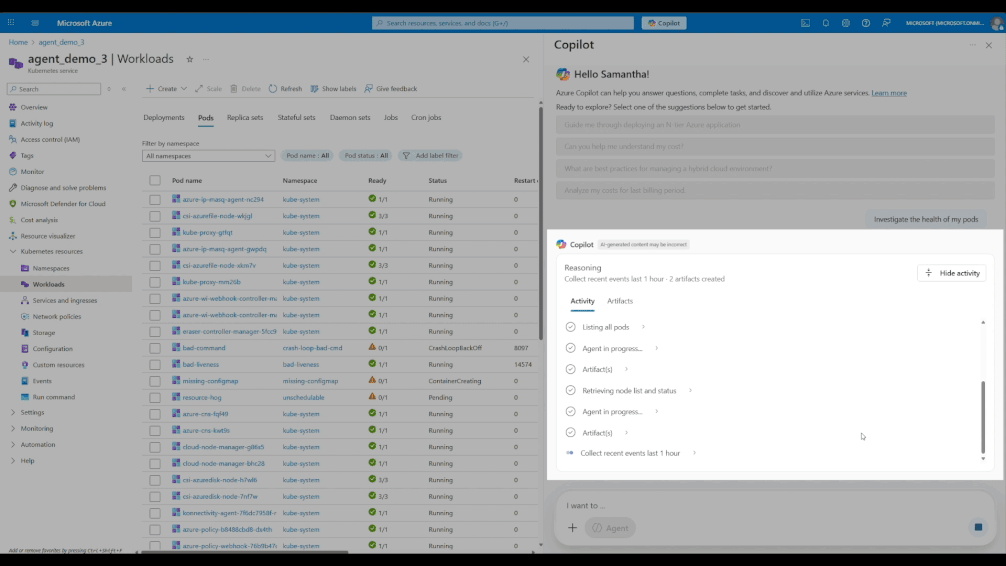Collapse the sidebar with double chevron
The height and width of the screenshot is (566, 1006).
124,89
